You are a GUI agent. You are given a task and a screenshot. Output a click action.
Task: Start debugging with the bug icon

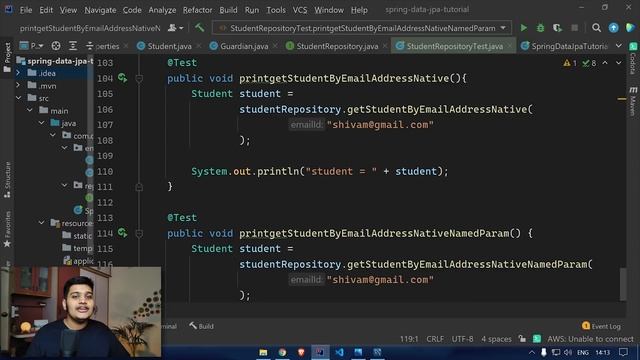pyautogui.click(x=540, y=28)
